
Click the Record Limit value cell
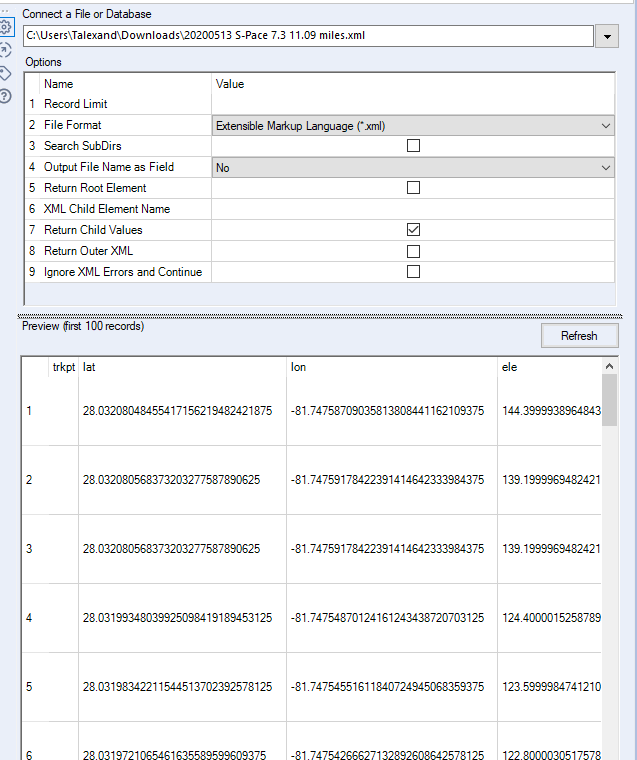coord(413,104)
